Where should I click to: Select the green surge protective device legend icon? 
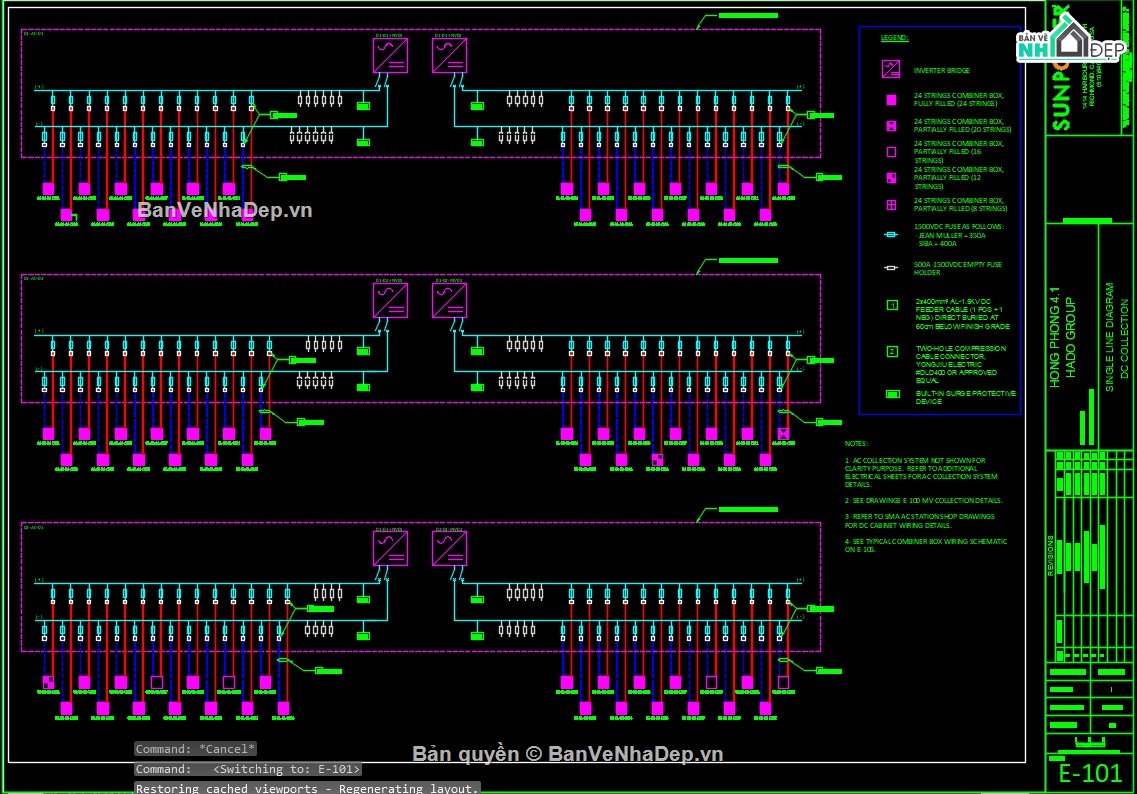click(891, 394)
